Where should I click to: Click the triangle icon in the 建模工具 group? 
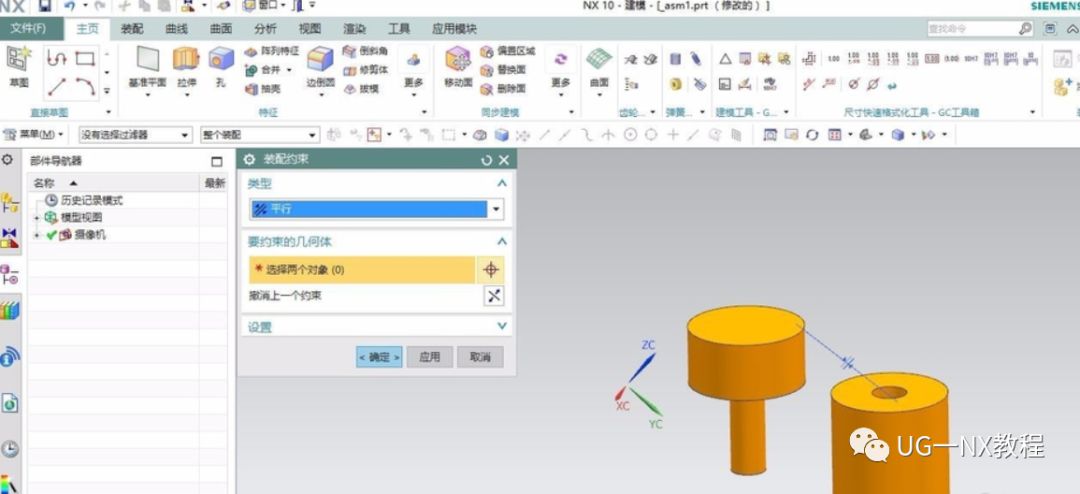(x=725, y=59)
